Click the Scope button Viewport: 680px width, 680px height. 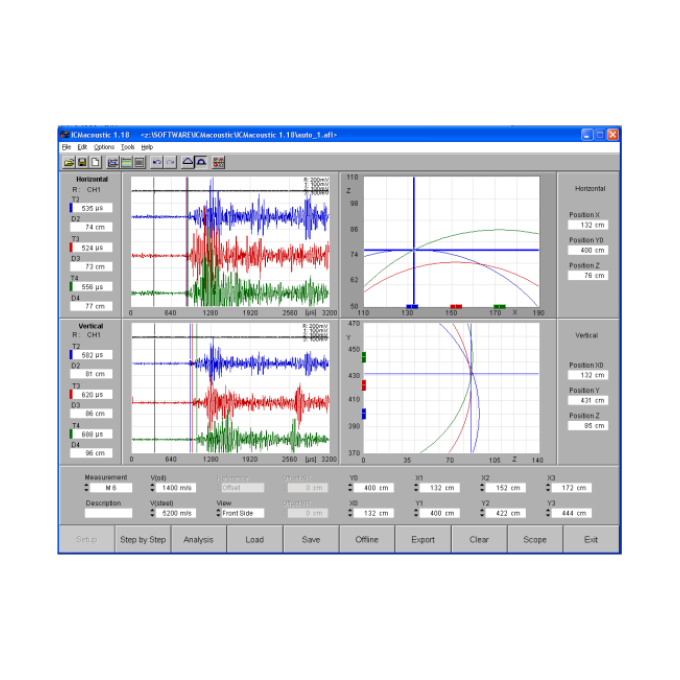(534, 540)
